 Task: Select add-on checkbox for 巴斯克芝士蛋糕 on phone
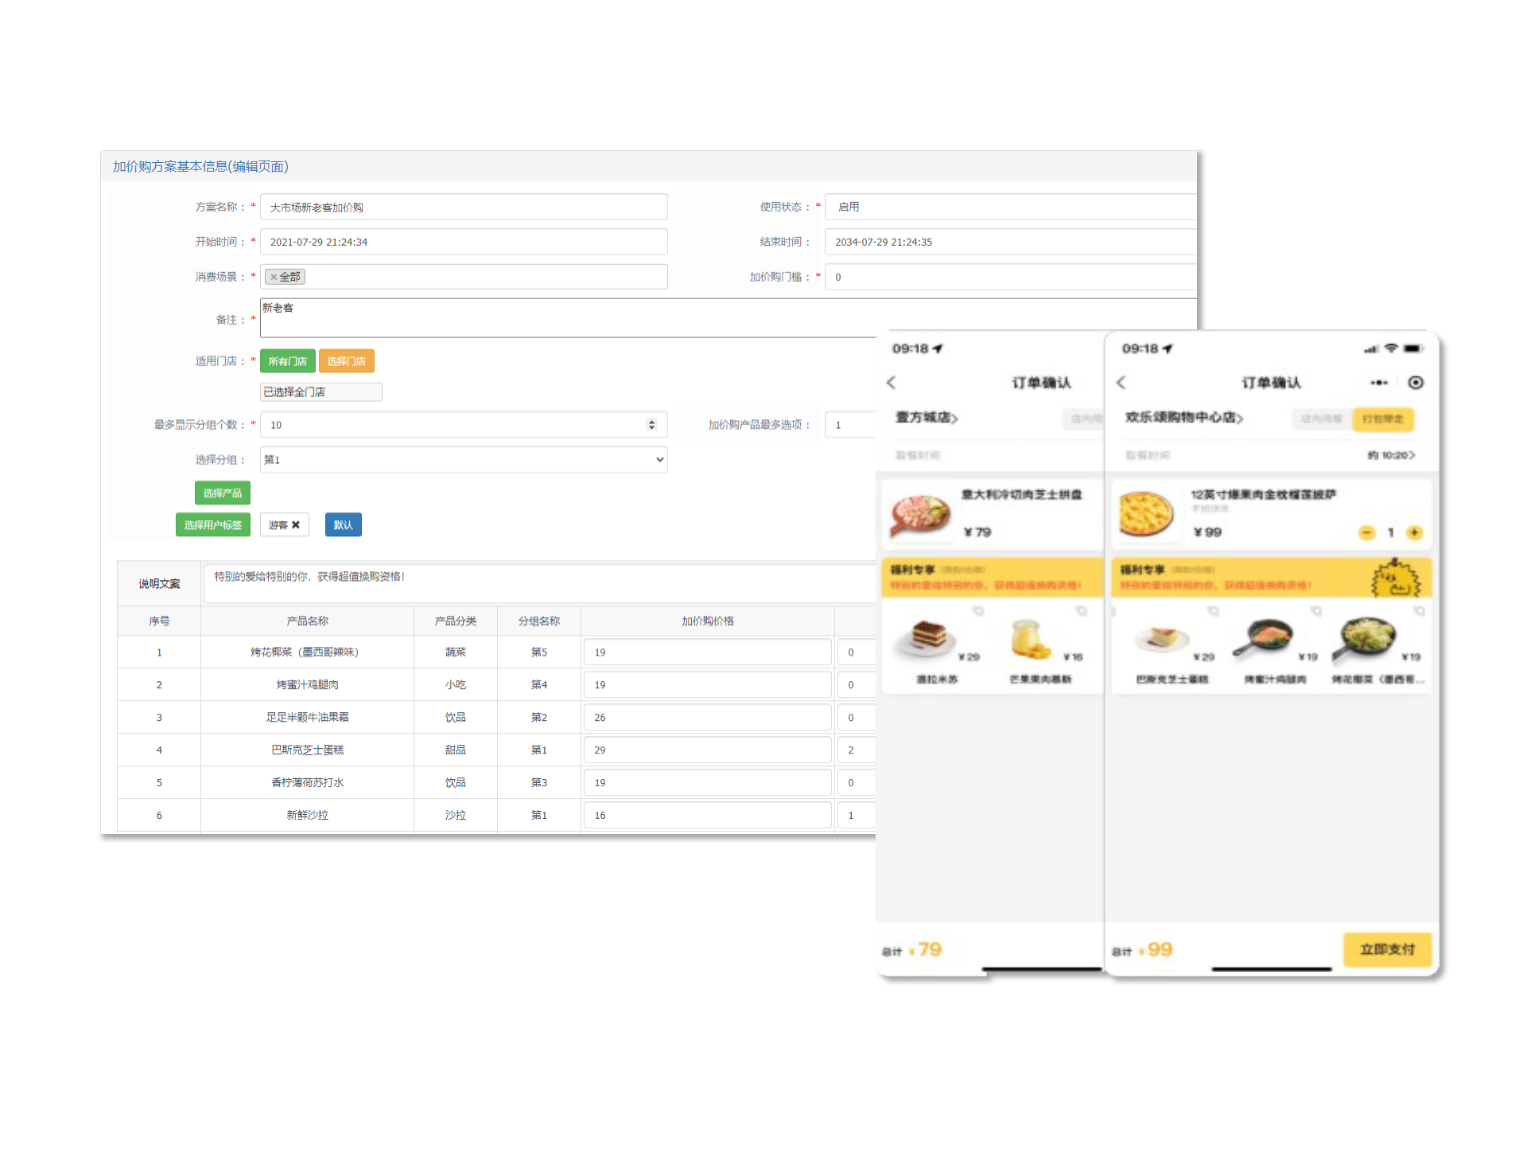coord(1213,611)
